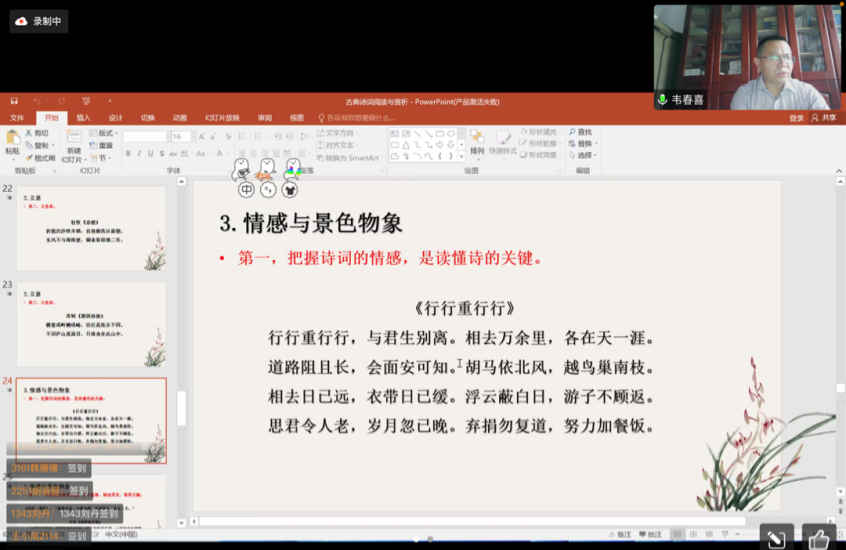Click the increase font size icon

point(202,137)
